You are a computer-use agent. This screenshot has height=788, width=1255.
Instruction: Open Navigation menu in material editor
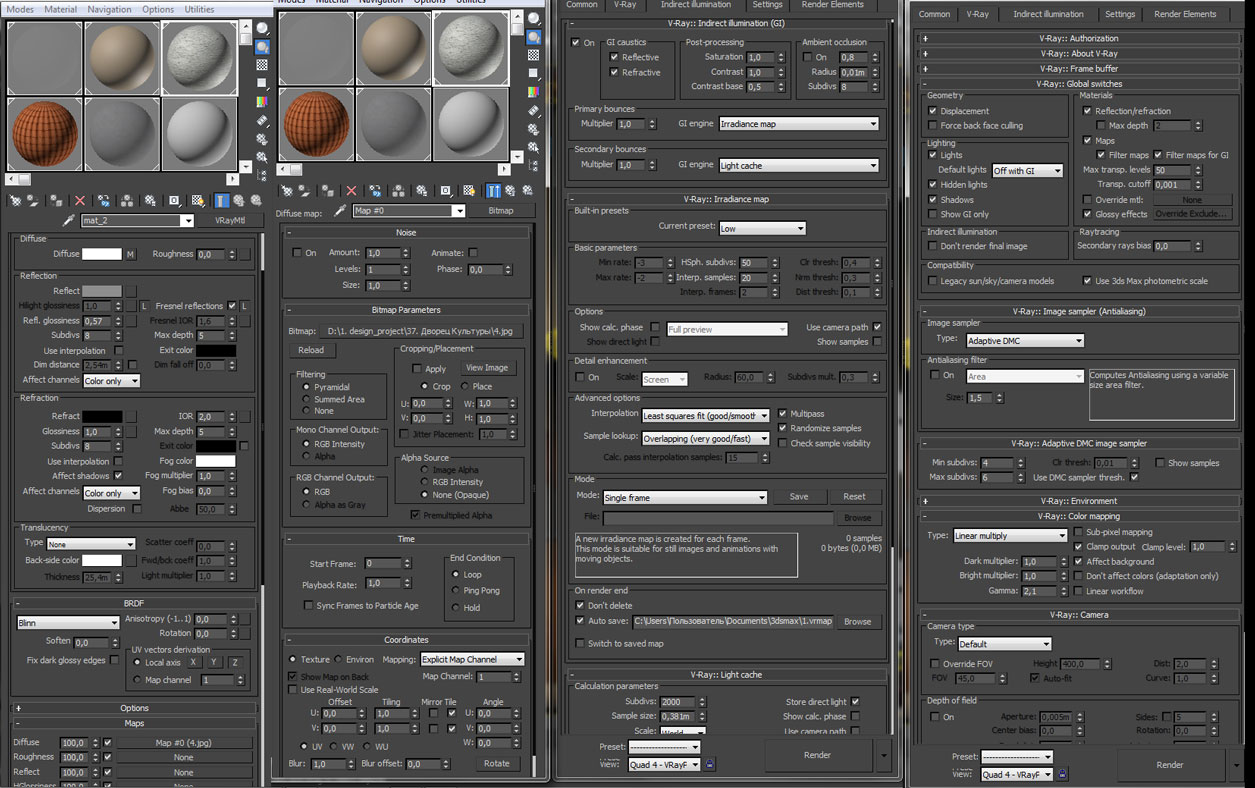coord(109,9)
